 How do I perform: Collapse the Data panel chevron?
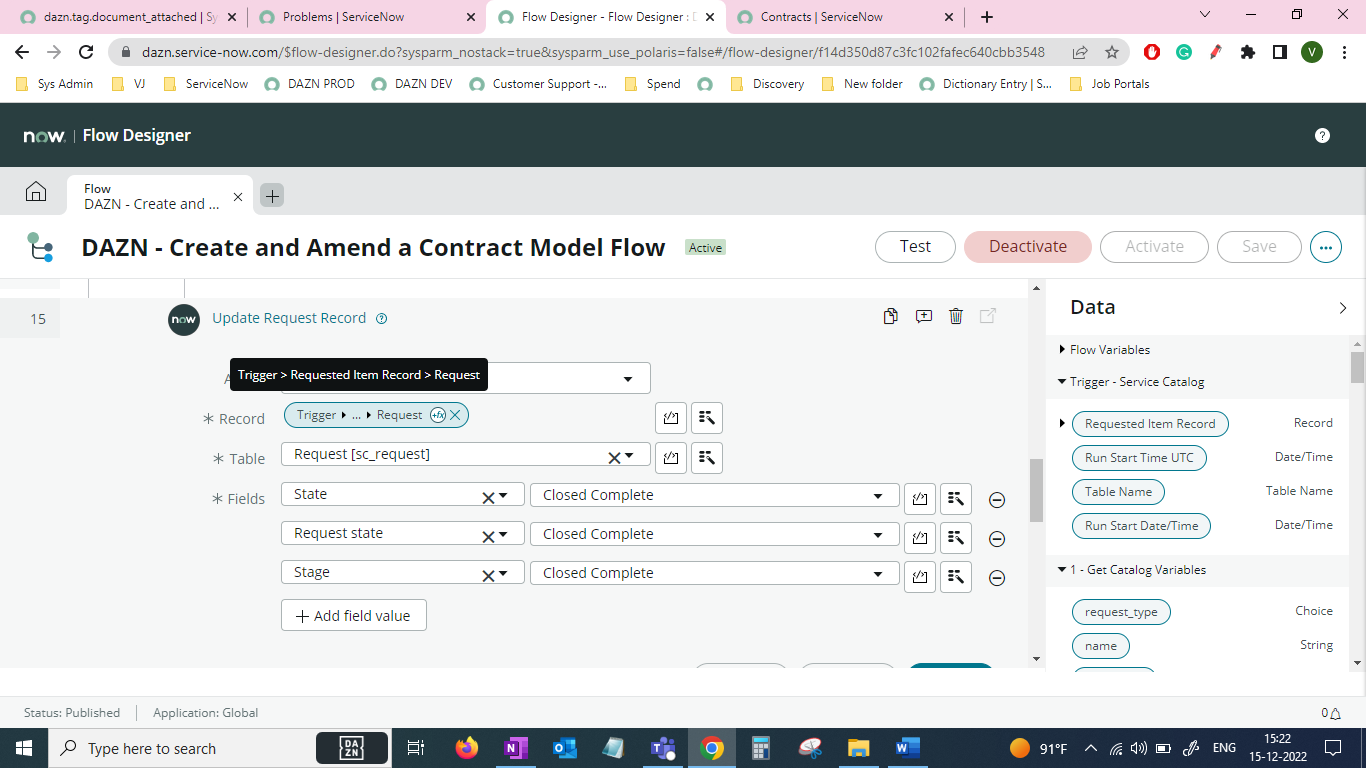[x=1342, y=308]
